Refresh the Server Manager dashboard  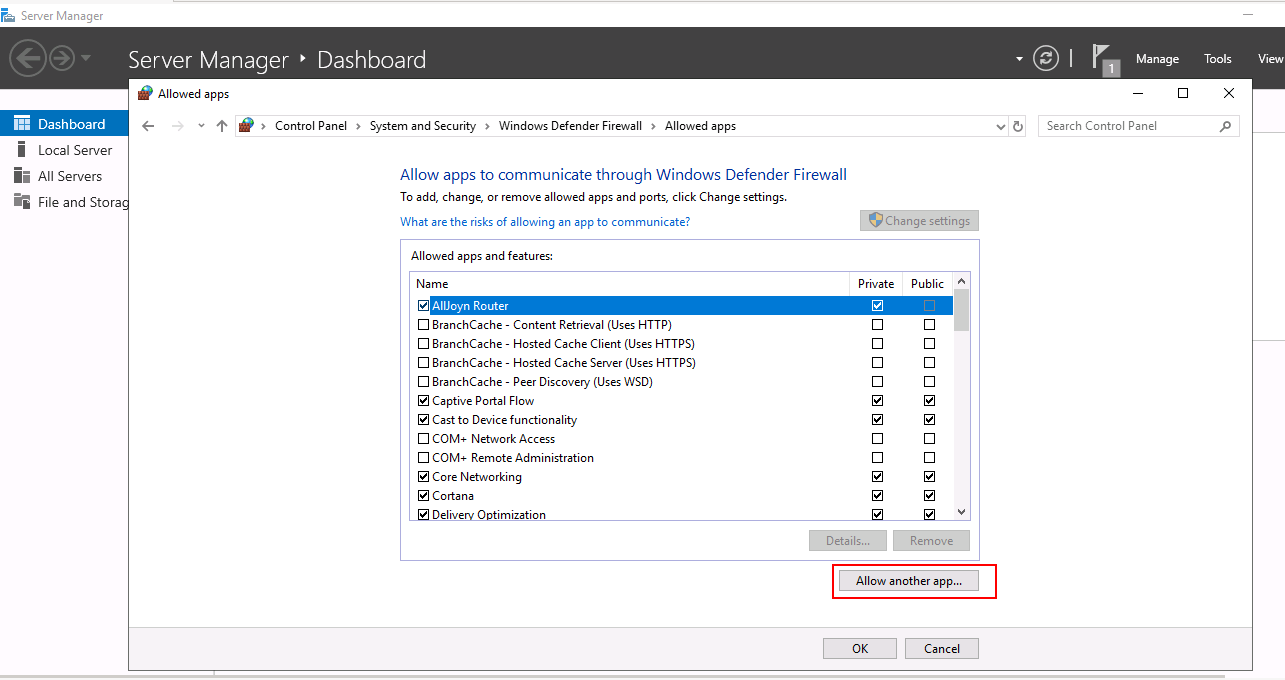pyautogui.click(x=1046, y=58)
